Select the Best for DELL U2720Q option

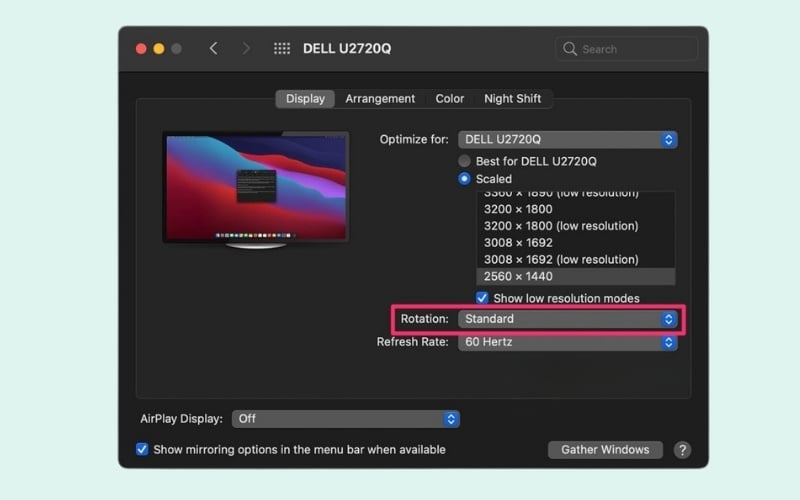(464, 161)
